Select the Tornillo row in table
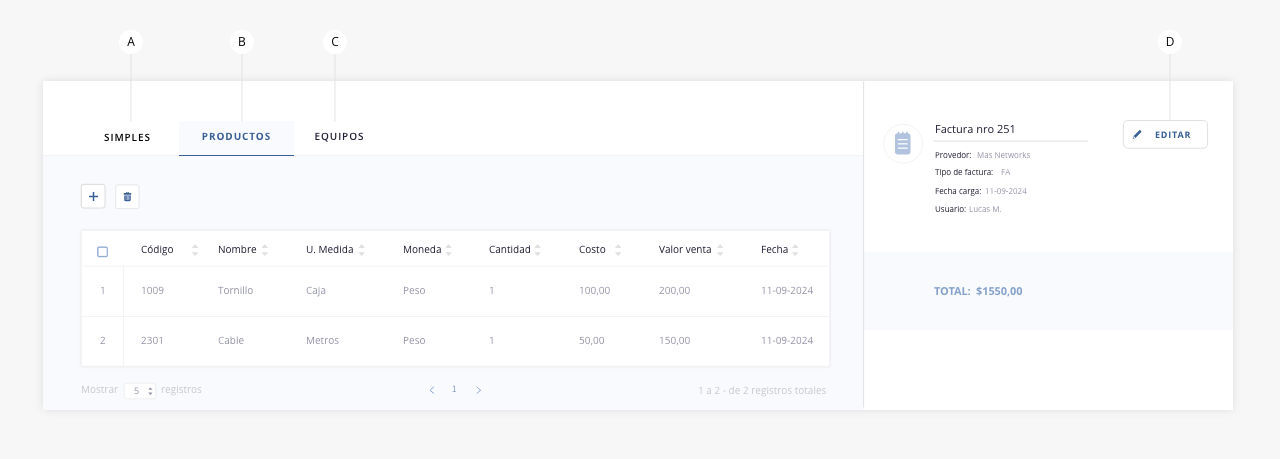This screenshot has width=1280, height=459. (455, 291)
